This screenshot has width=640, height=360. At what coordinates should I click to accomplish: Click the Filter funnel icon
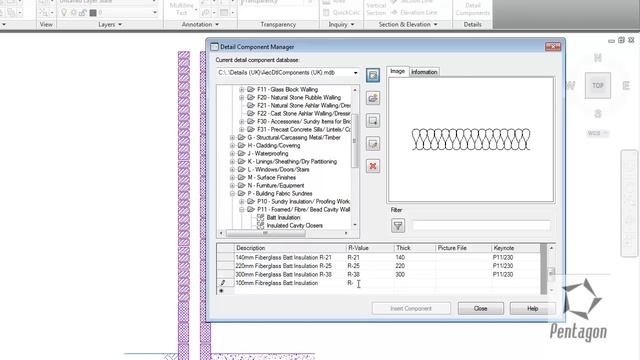click(x=398, y=225)
